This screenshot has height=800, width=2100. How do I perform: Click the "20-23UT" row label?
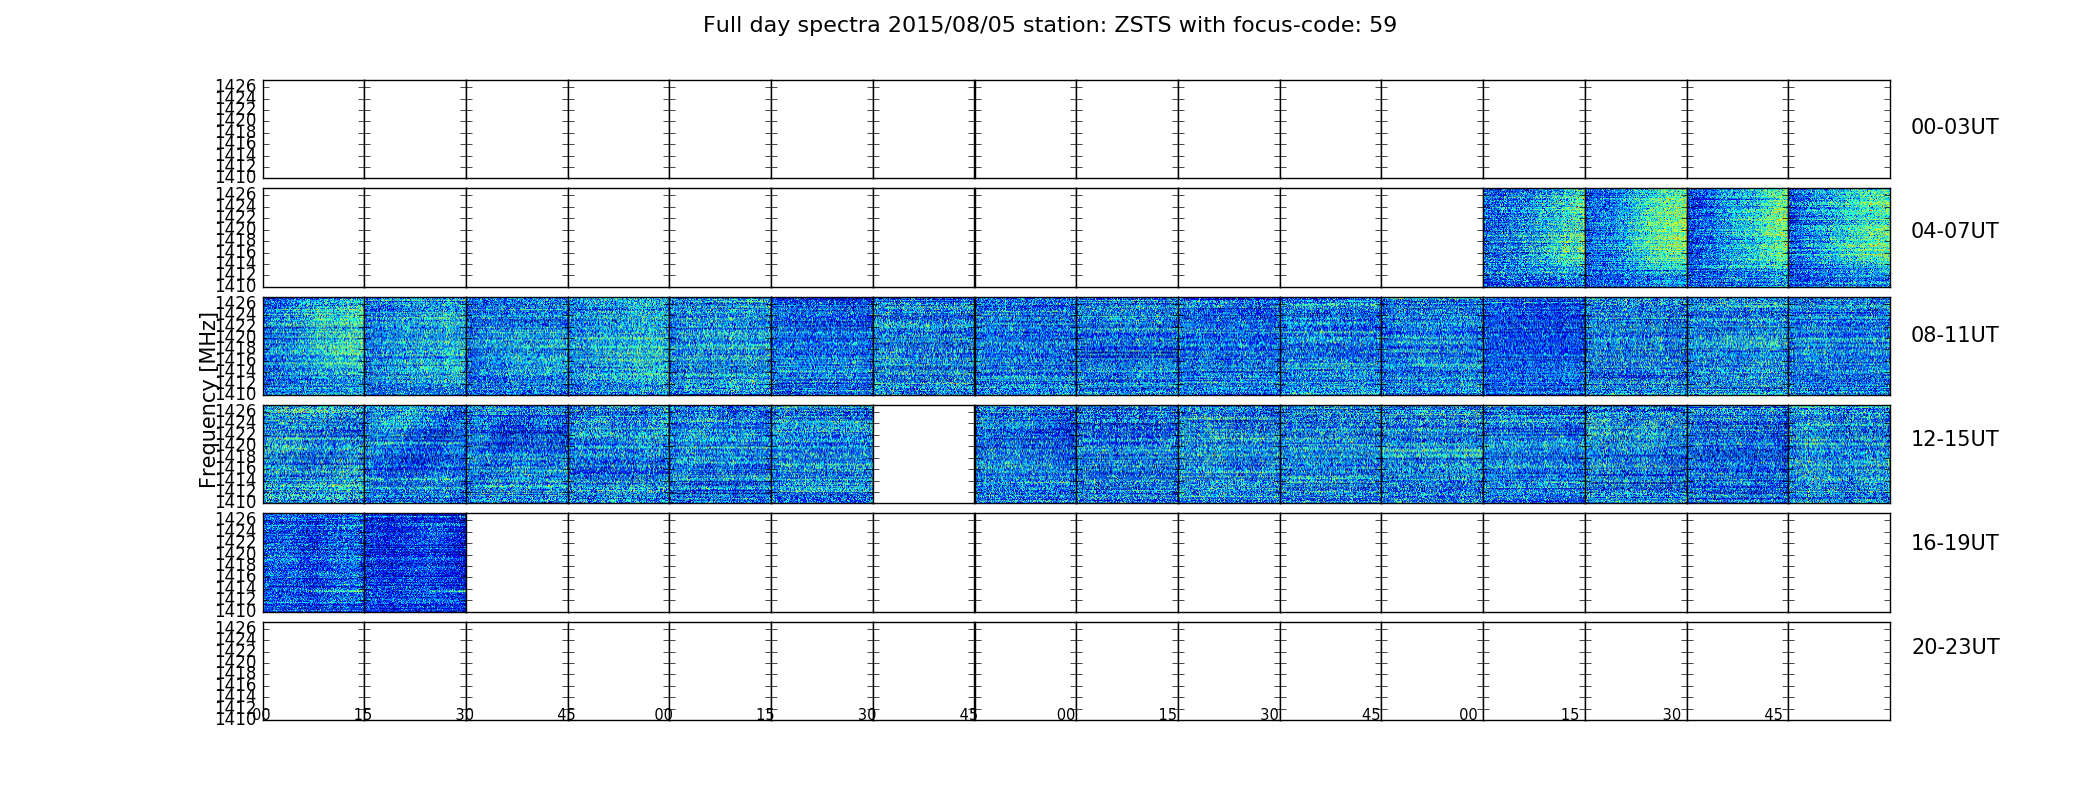[x=1955, y=647]
